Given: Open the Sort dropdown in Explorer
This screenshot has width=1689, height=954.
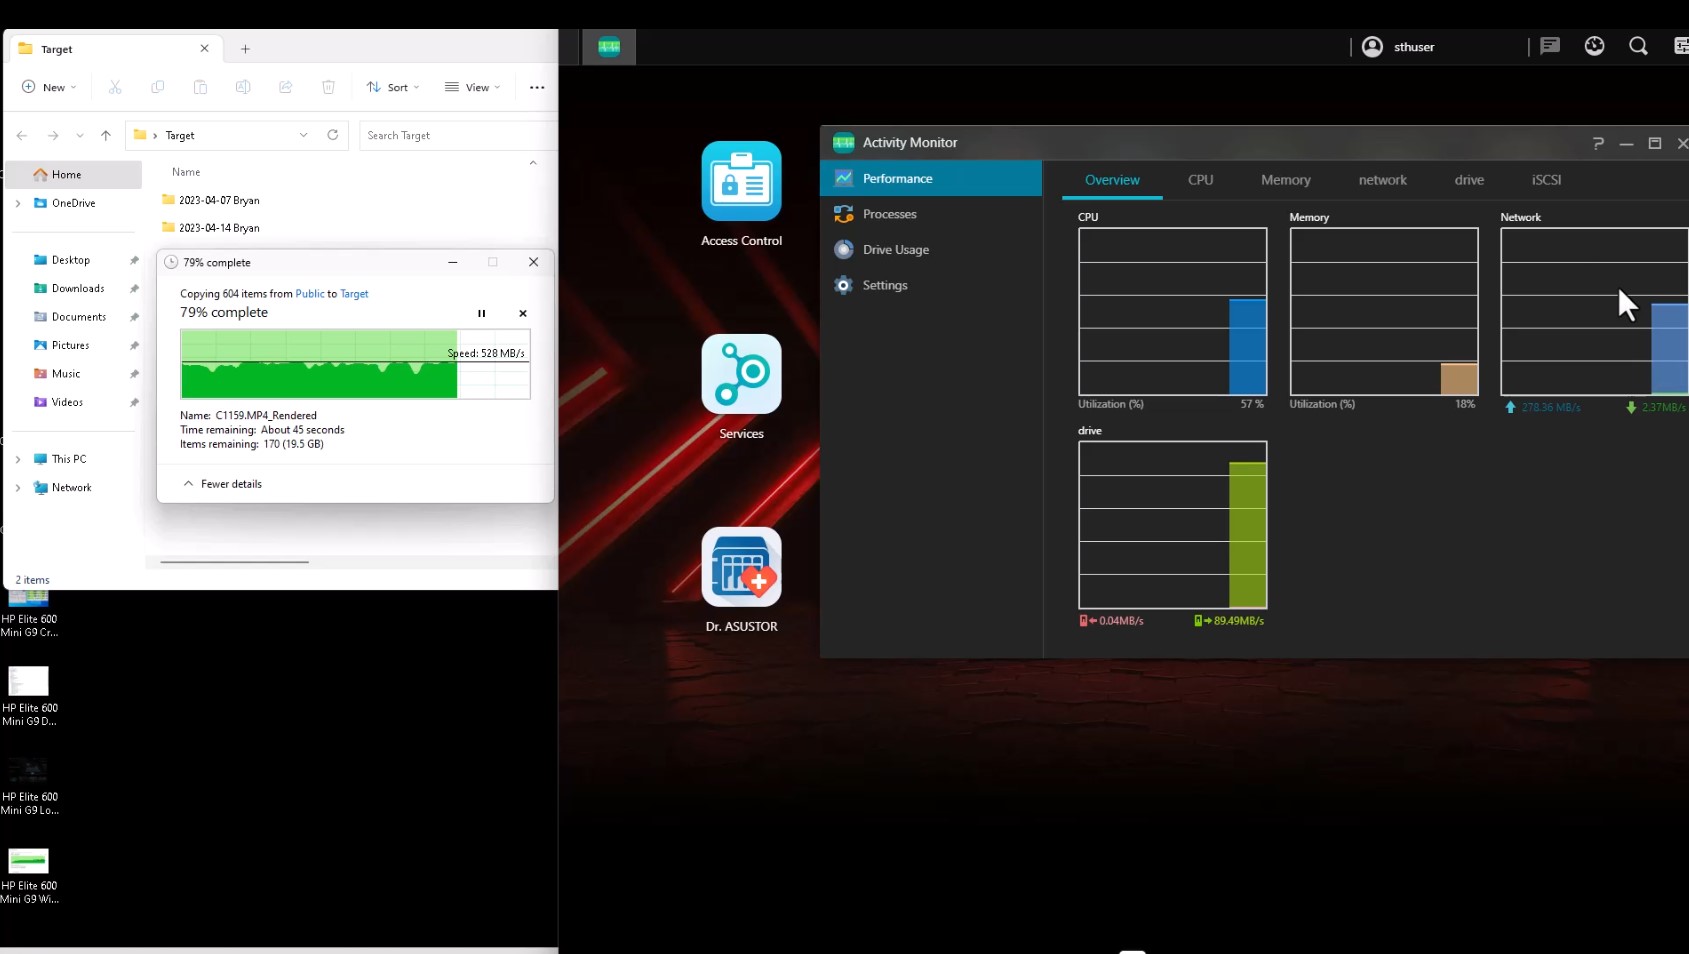Looking at the screenshot, I should click(x=392, y=87).
